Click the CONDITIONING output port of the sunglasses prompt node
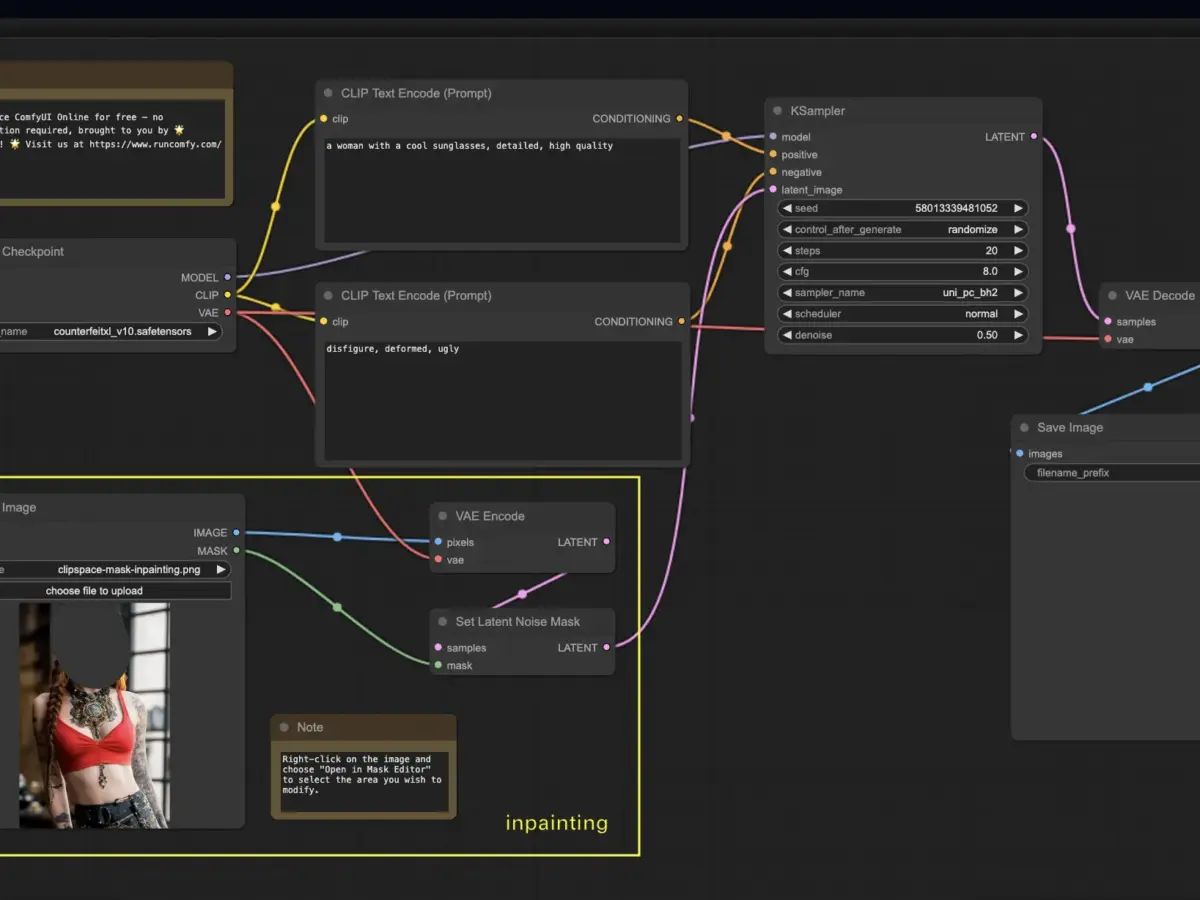The height and width of the screenshot is (900, 1200). 680,119
